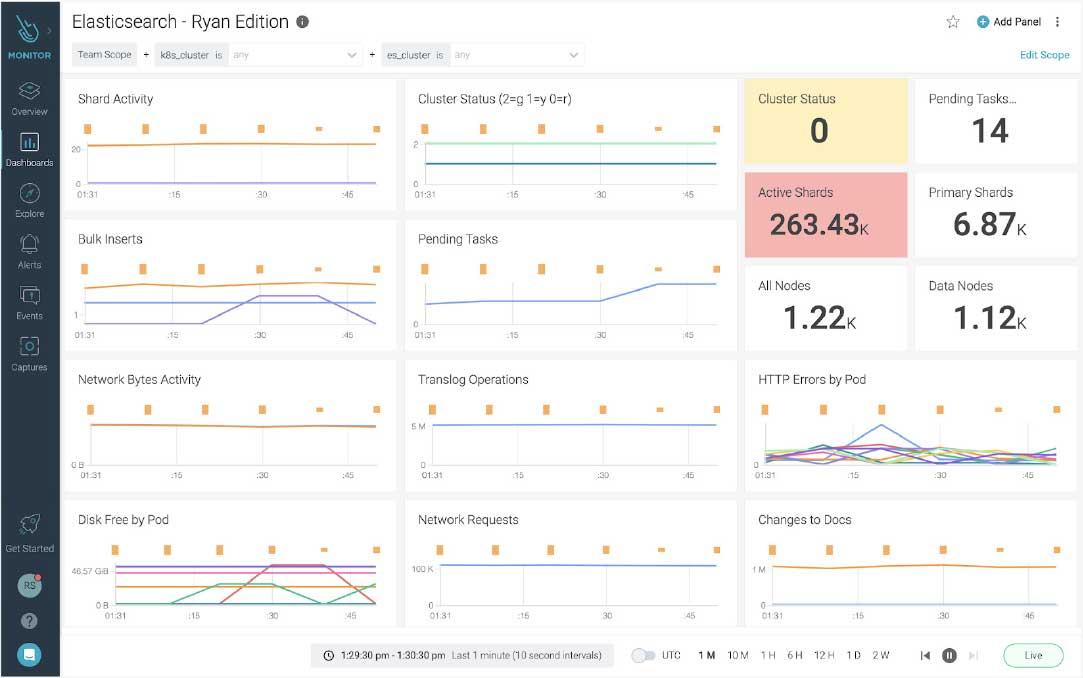Click the red Active Shards panel
Screen dimensions: 1083x678
[826, 215]
